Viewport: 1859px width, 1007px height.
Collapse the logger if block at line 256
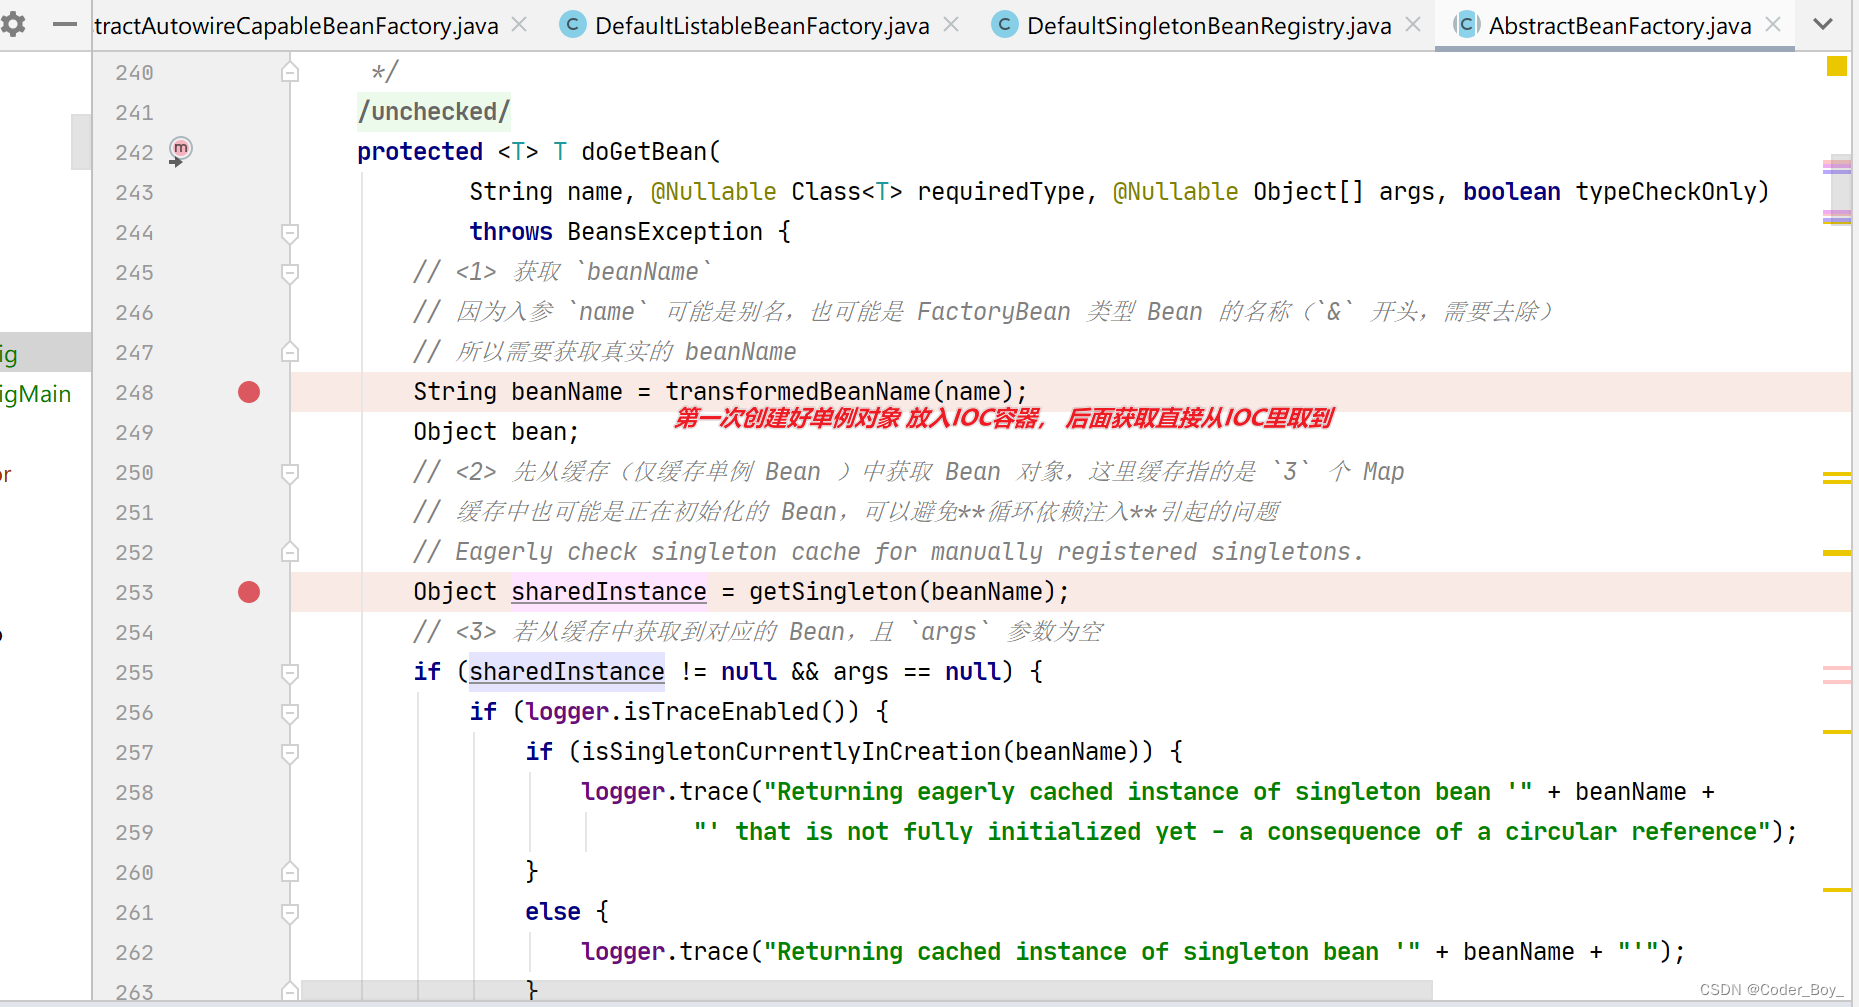290,712
